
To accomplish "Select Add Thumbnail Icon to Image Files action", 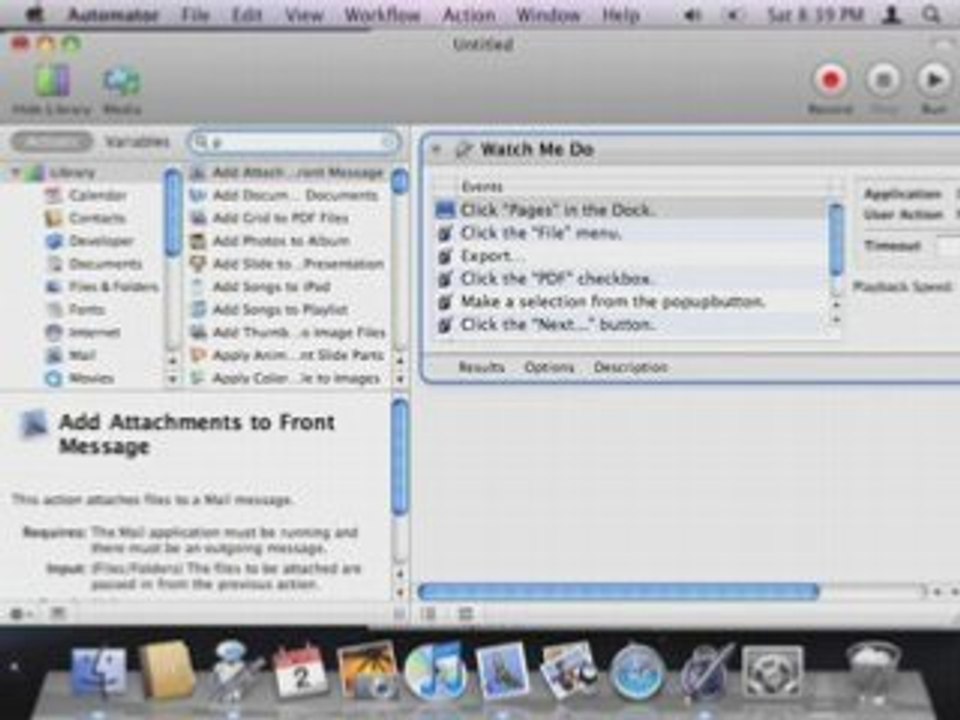I will tap(288, 332).
